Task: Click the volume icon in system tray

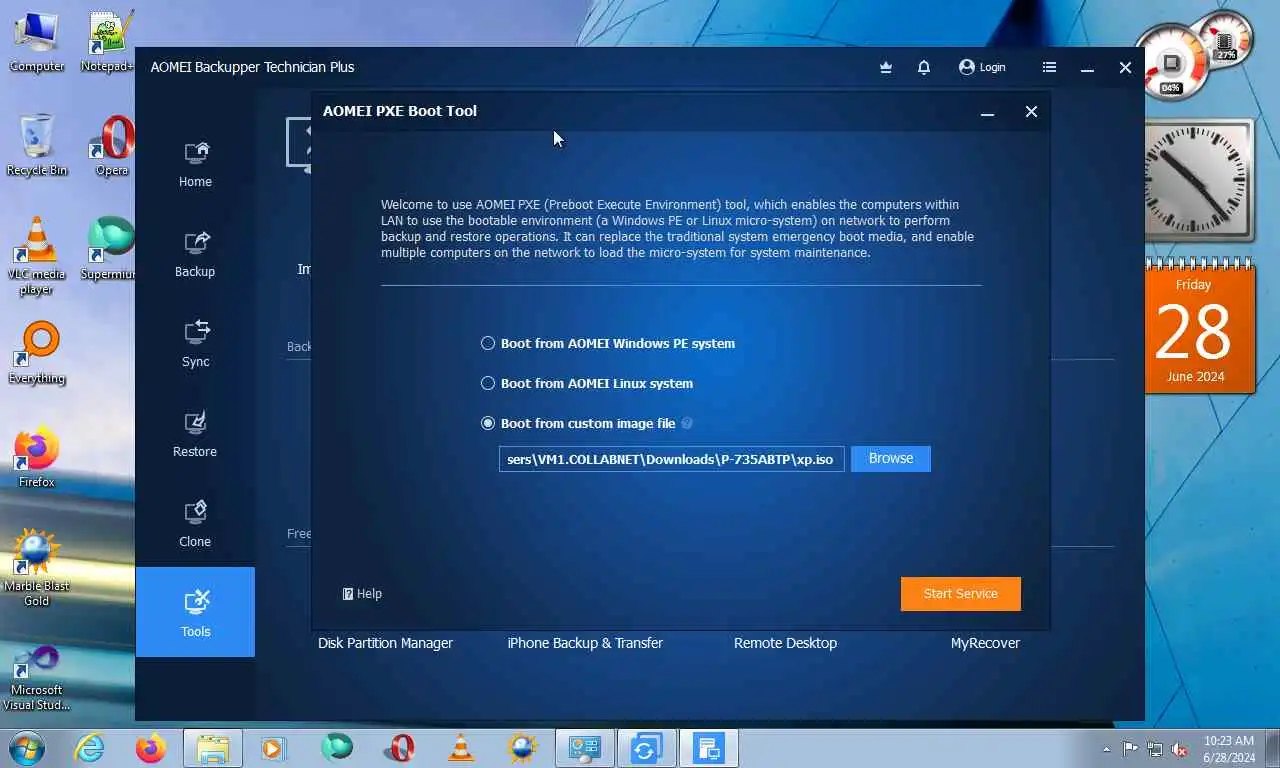Action: point(1180,748)
